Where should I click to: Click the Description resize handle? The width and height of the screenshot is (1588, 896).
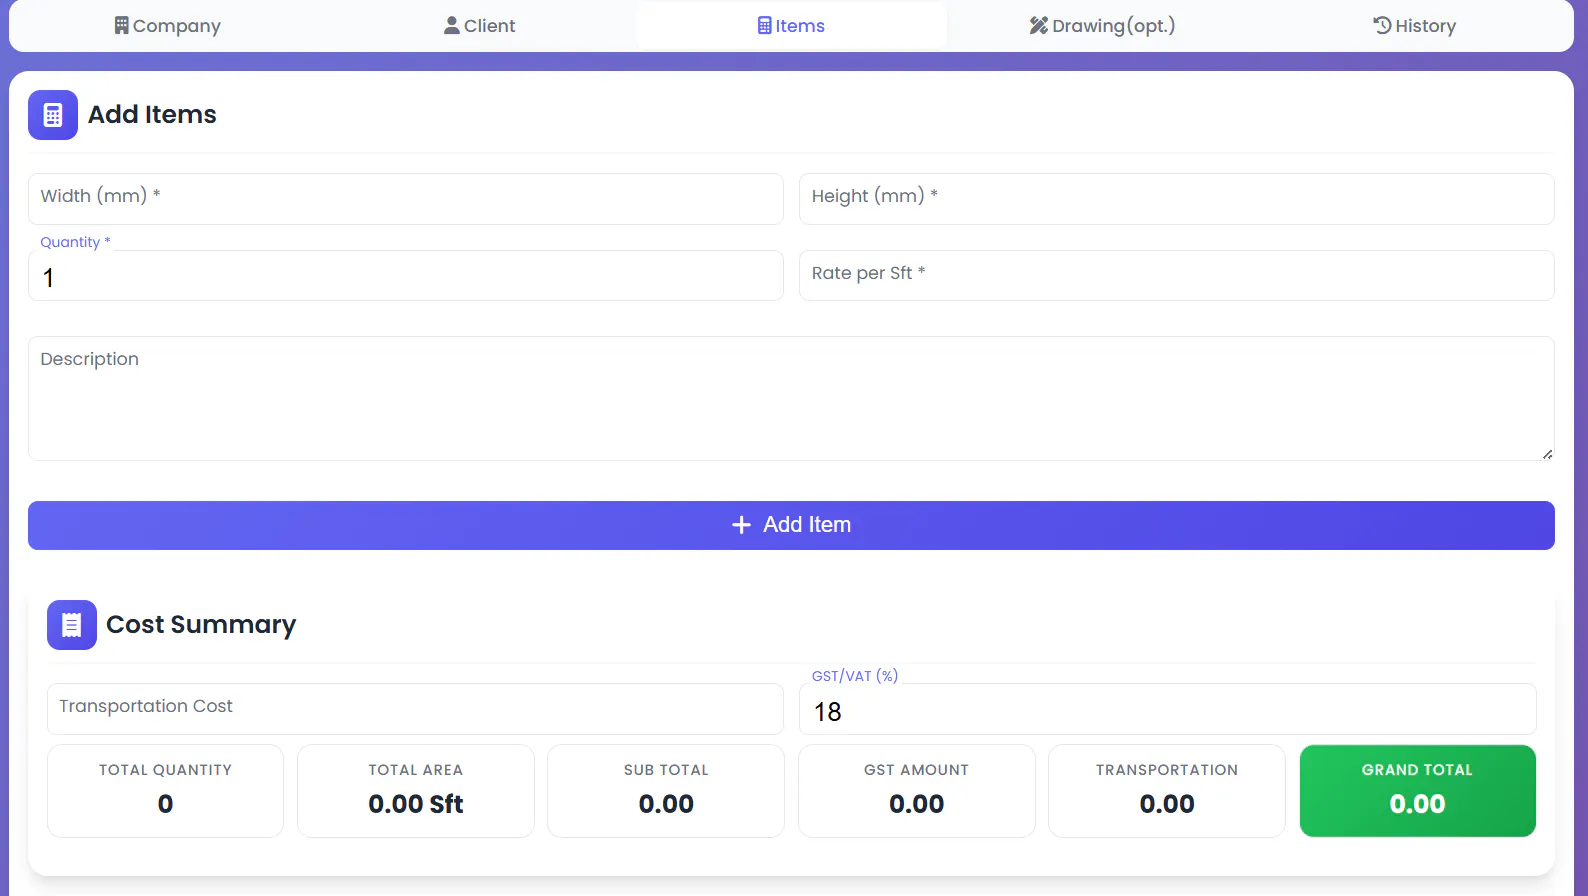click(1547, 454)
